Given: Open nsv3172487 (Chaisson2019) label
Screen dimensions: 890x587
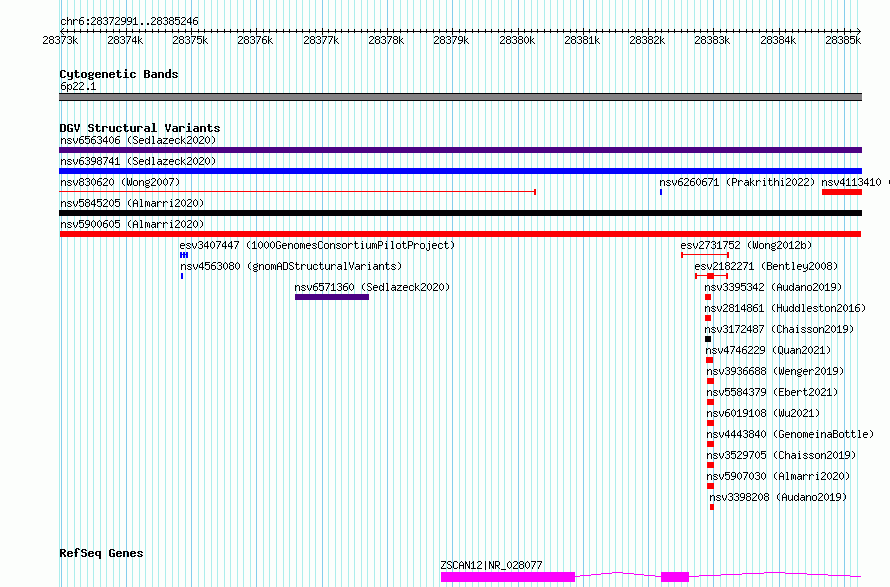Looking at the screenshot, I should pos(779,329).
